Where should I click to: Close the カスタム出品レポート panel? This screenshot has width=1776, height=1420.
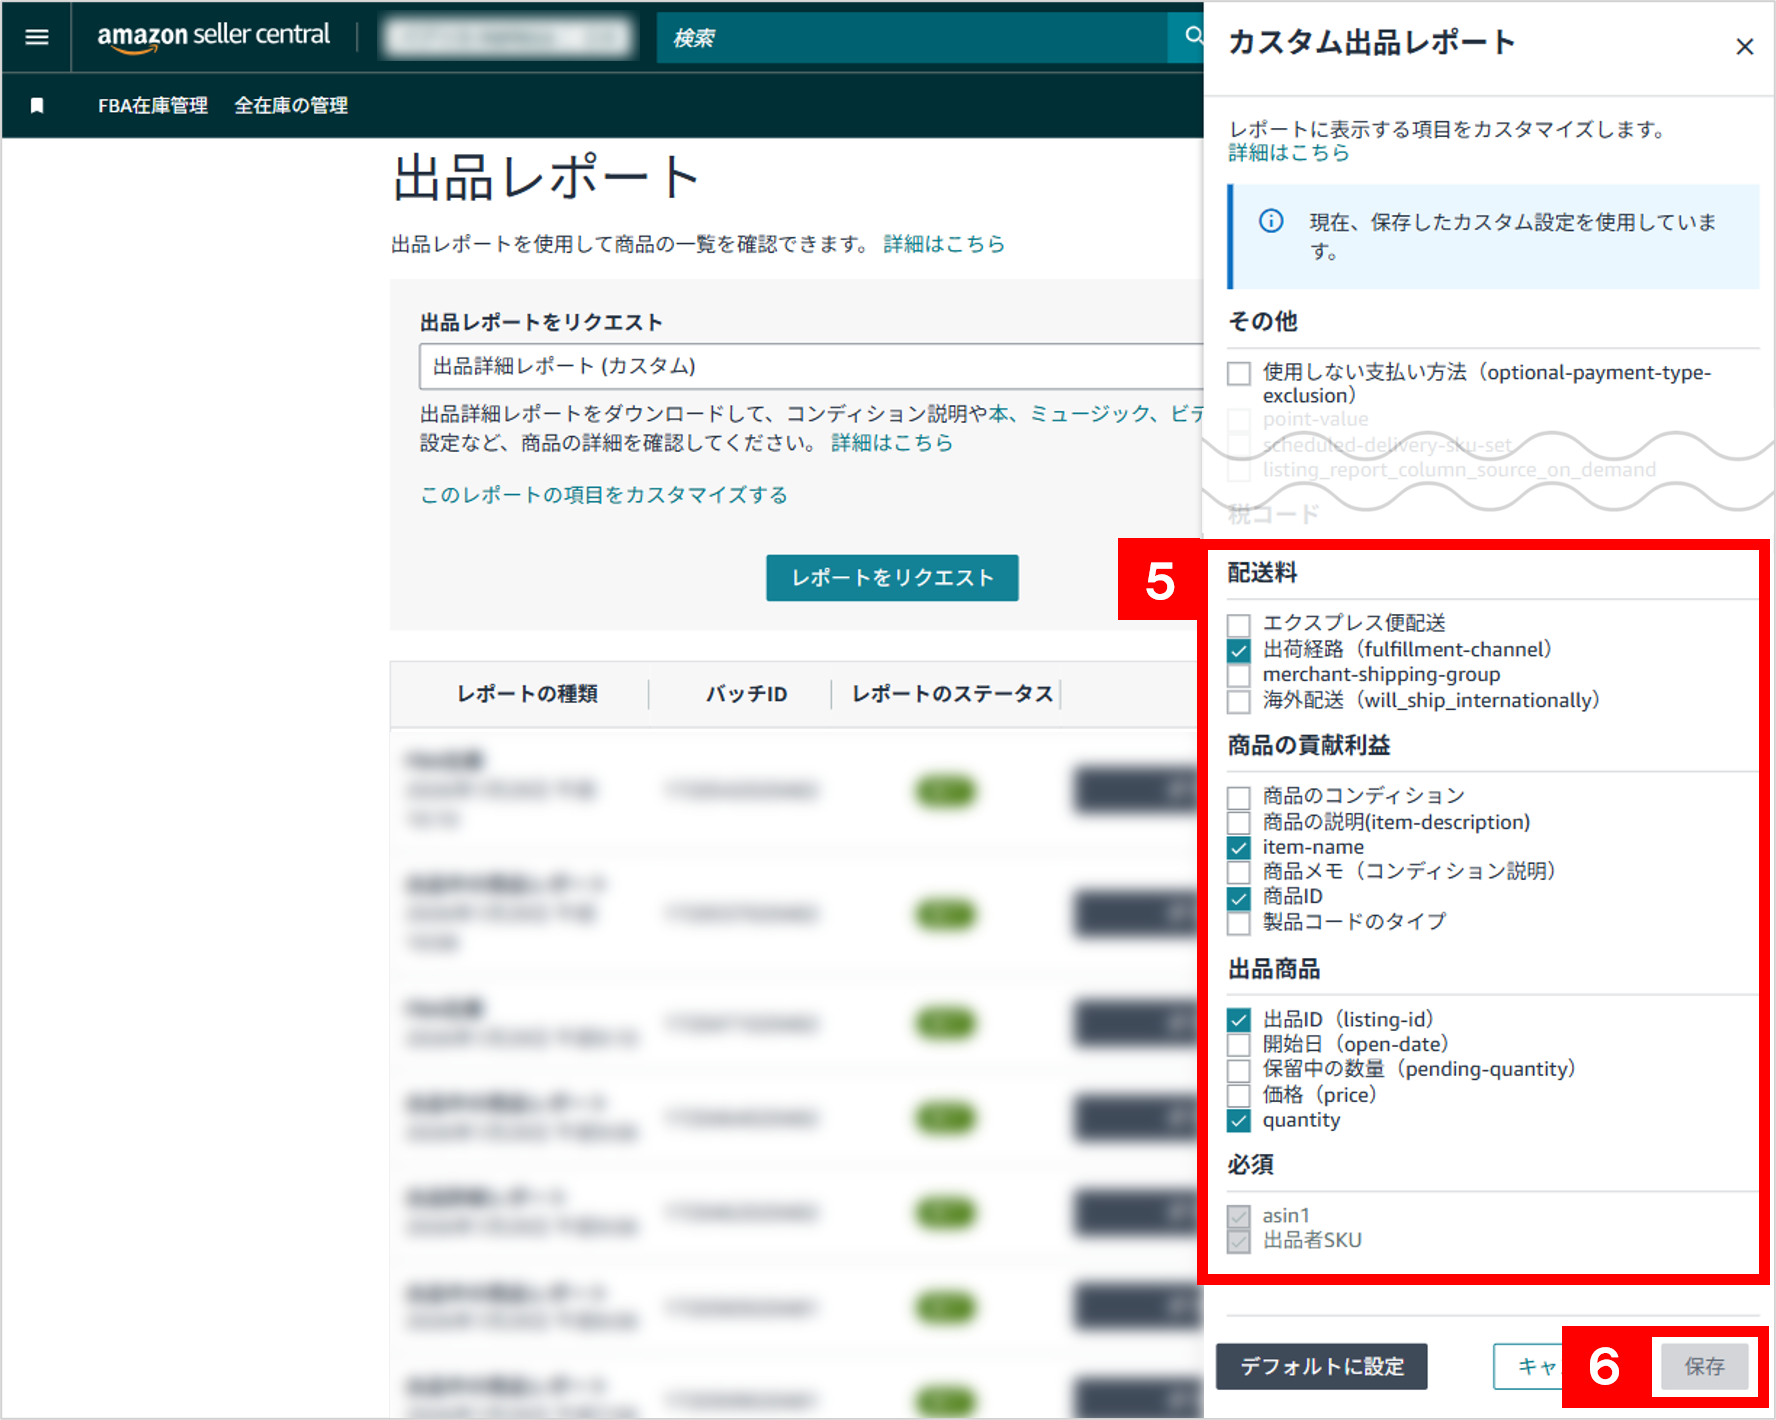[1745, 46]
